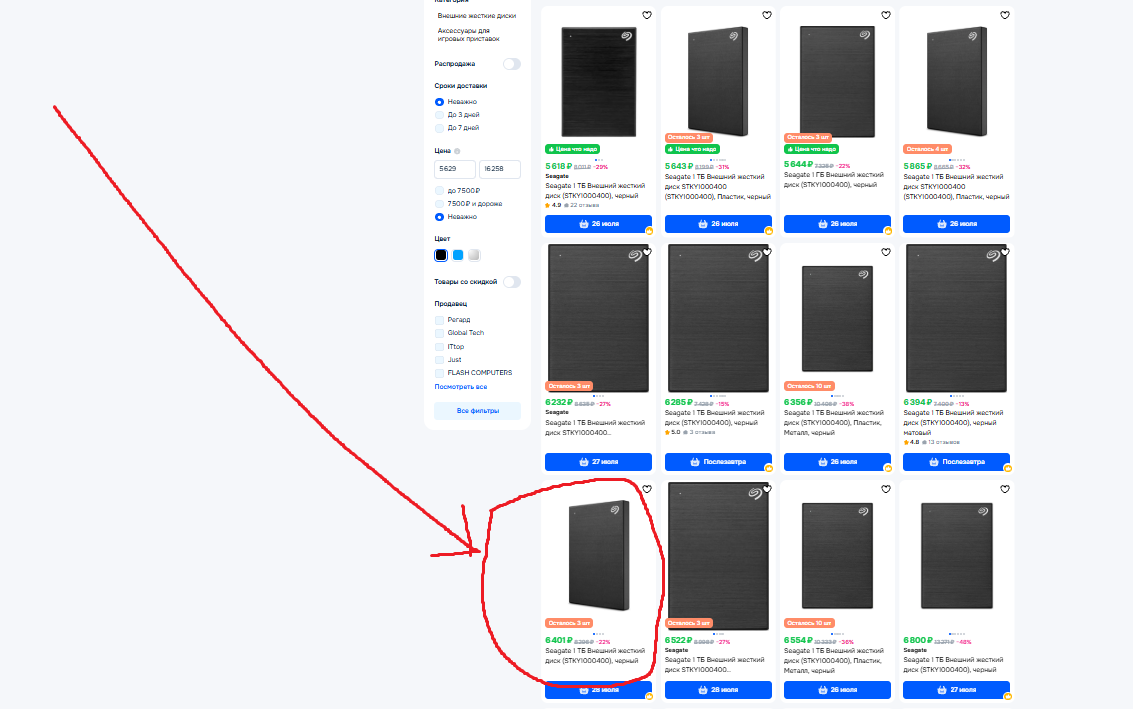Pick the black color swatch
Image resolution: width=1133 pixels, height=709 pixels.
tap(441, 255)
